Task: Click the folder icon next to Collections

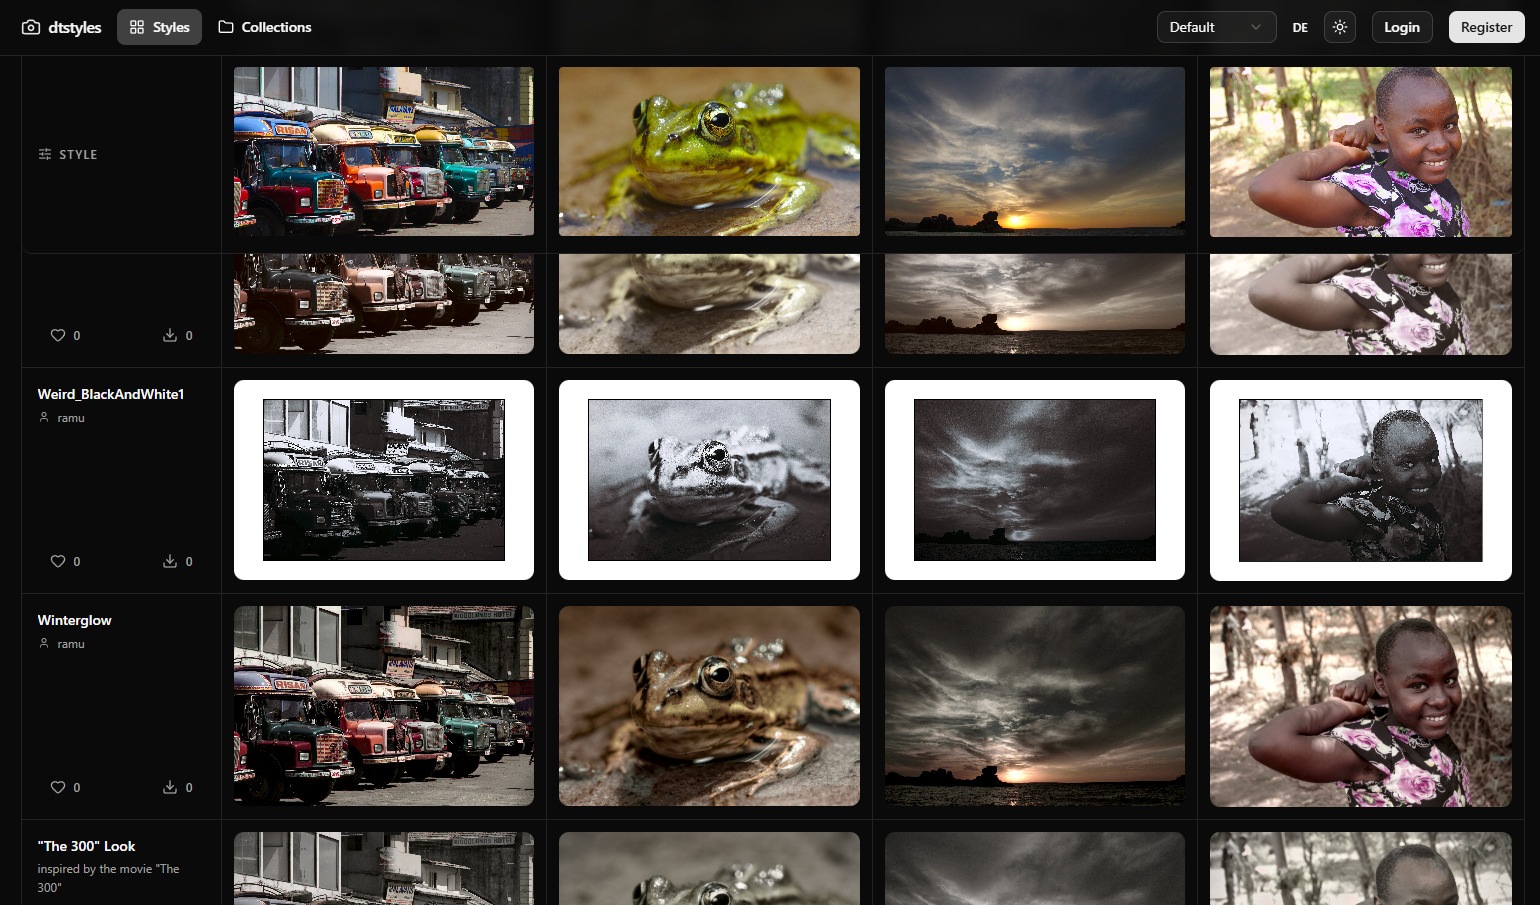Action: pyautogui.click(x=226, y=27)
